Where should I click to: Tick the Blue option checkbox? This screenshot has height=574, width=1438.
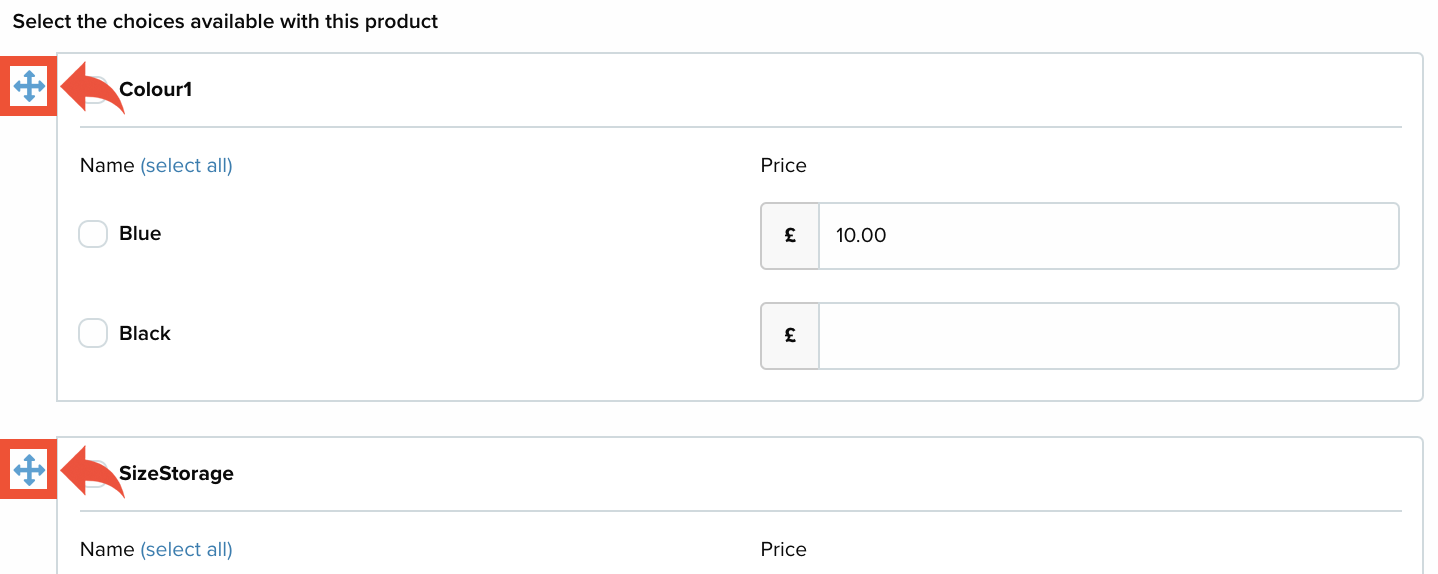click(93, 234)
